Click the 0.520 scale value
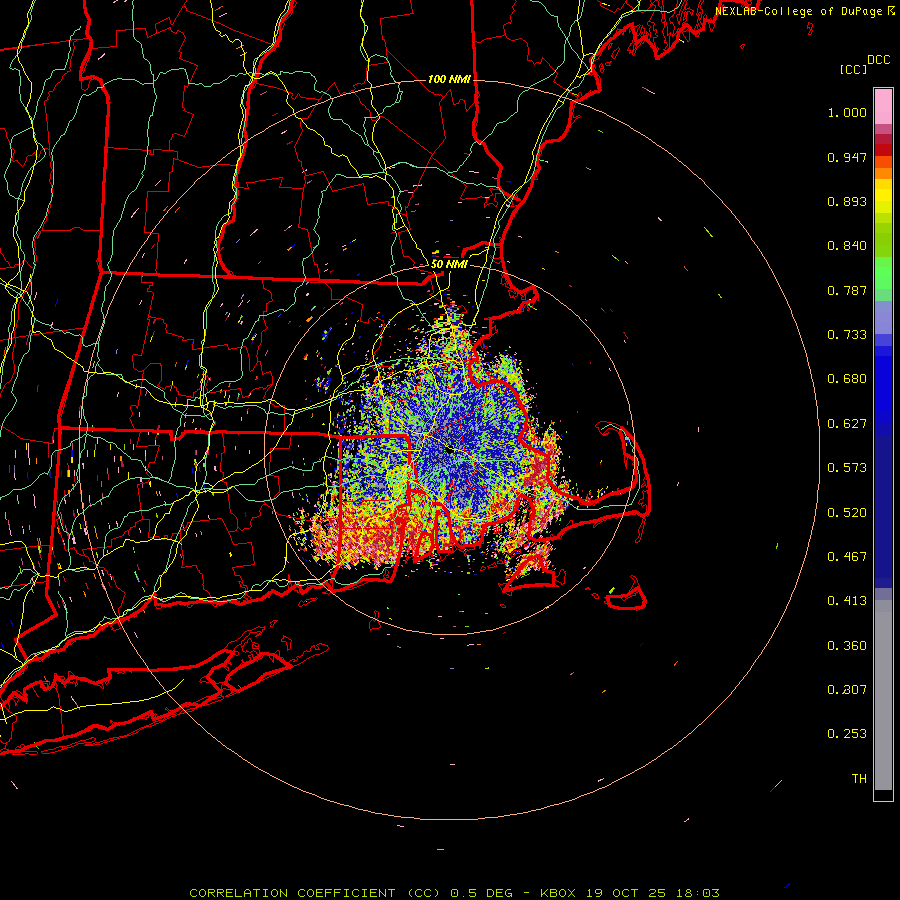The width and height of the screenshot is (900, 900). pos(847,513)
